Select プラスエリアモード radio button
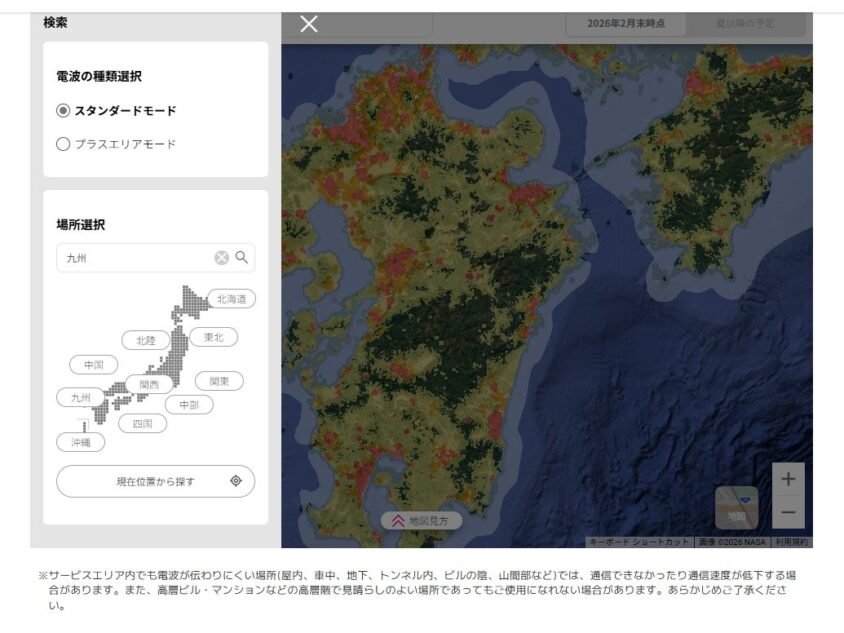This screenshot has width=844, height=633. pos(64,144)
